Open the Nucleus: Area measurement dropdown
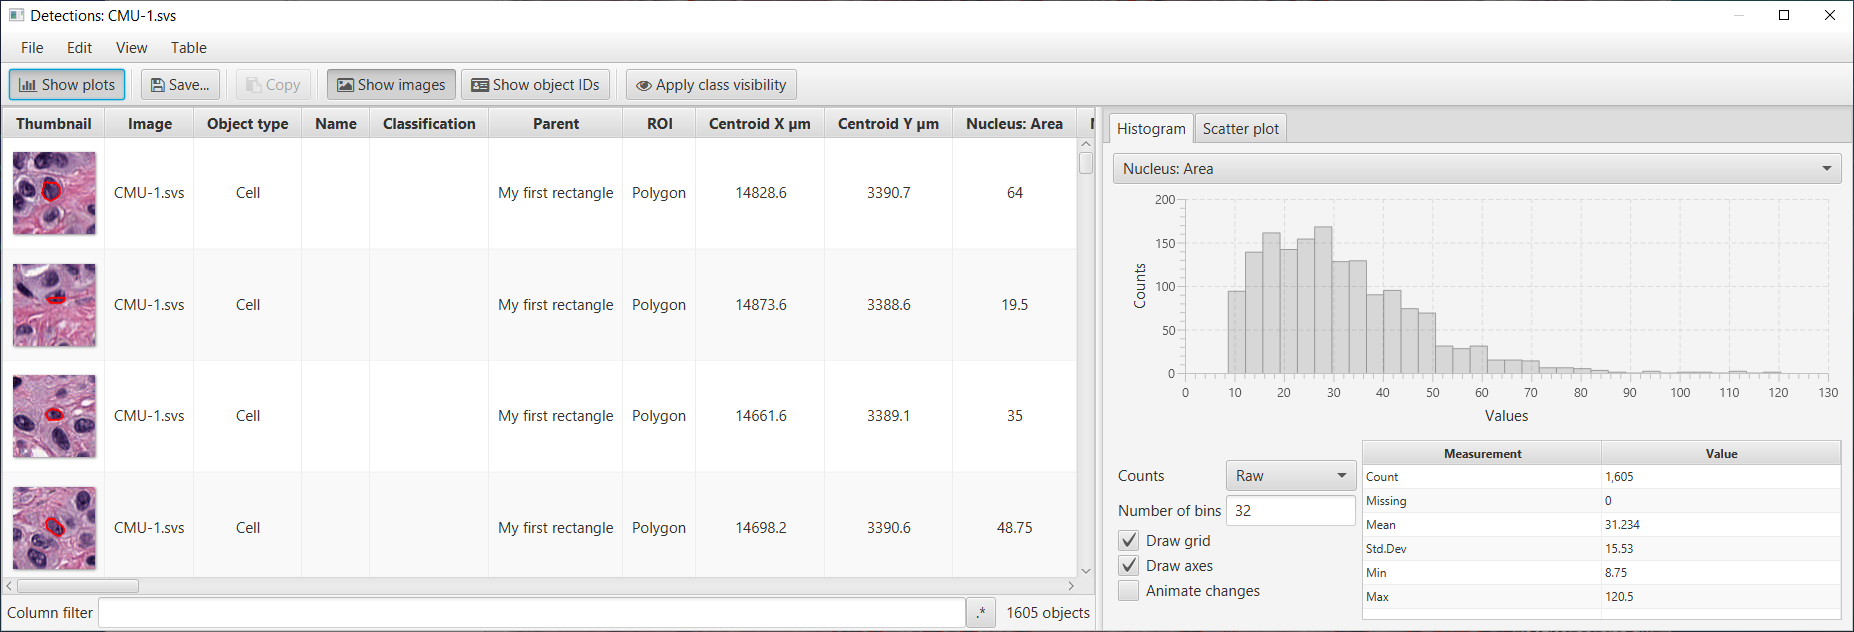Viewport: 1854px width, 632px height. point(1477,169)
